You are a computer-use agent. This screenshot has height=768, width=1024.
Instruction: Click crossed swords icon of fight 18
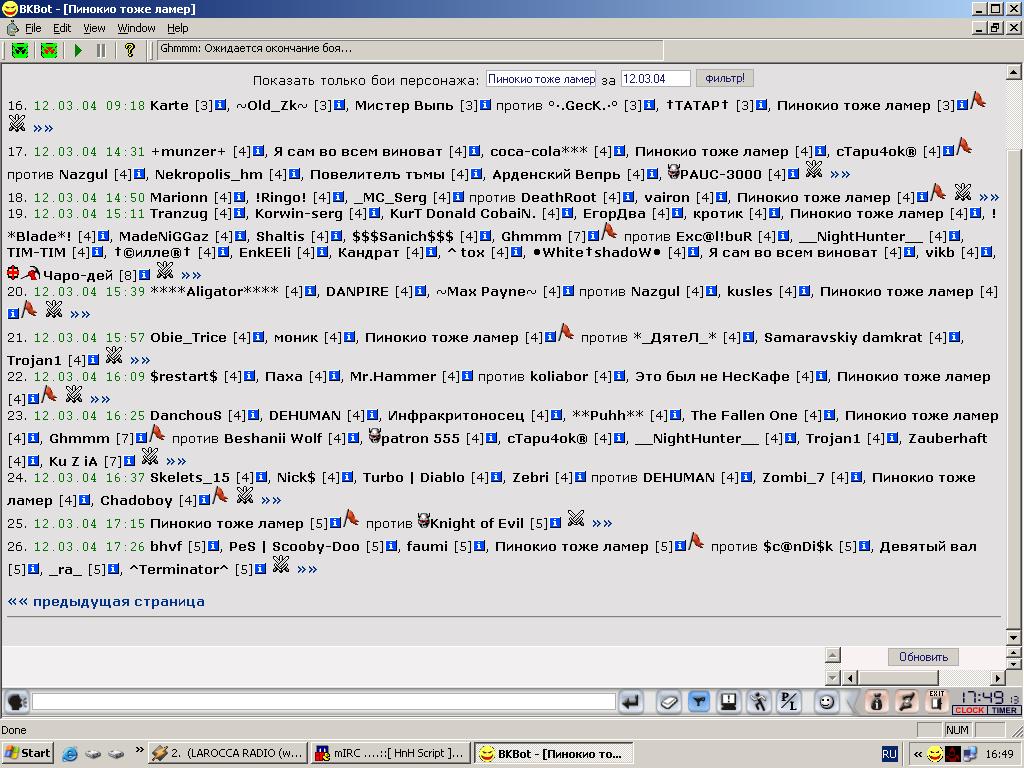[963, 192]
